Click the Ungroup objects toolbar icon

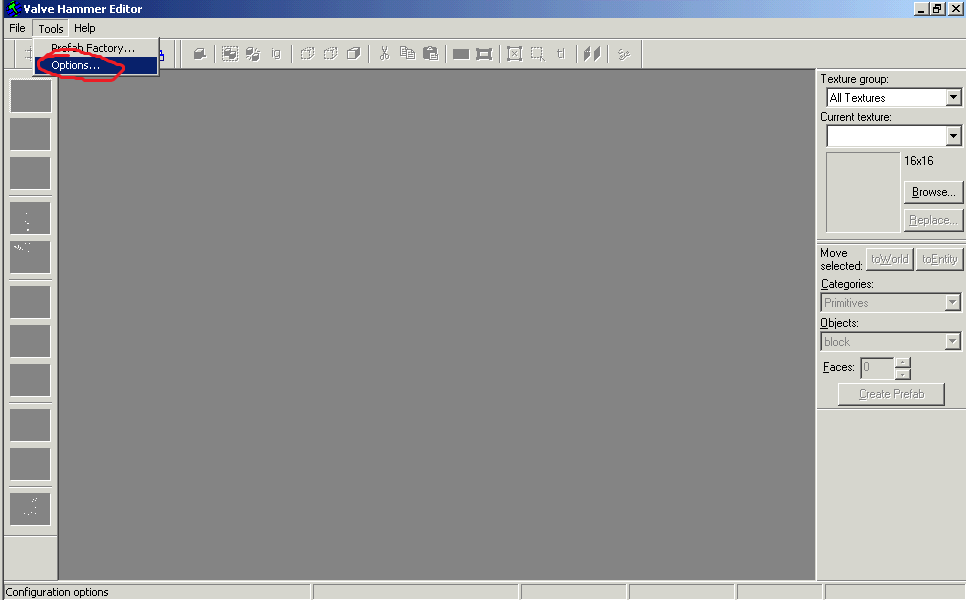[253, 54]
